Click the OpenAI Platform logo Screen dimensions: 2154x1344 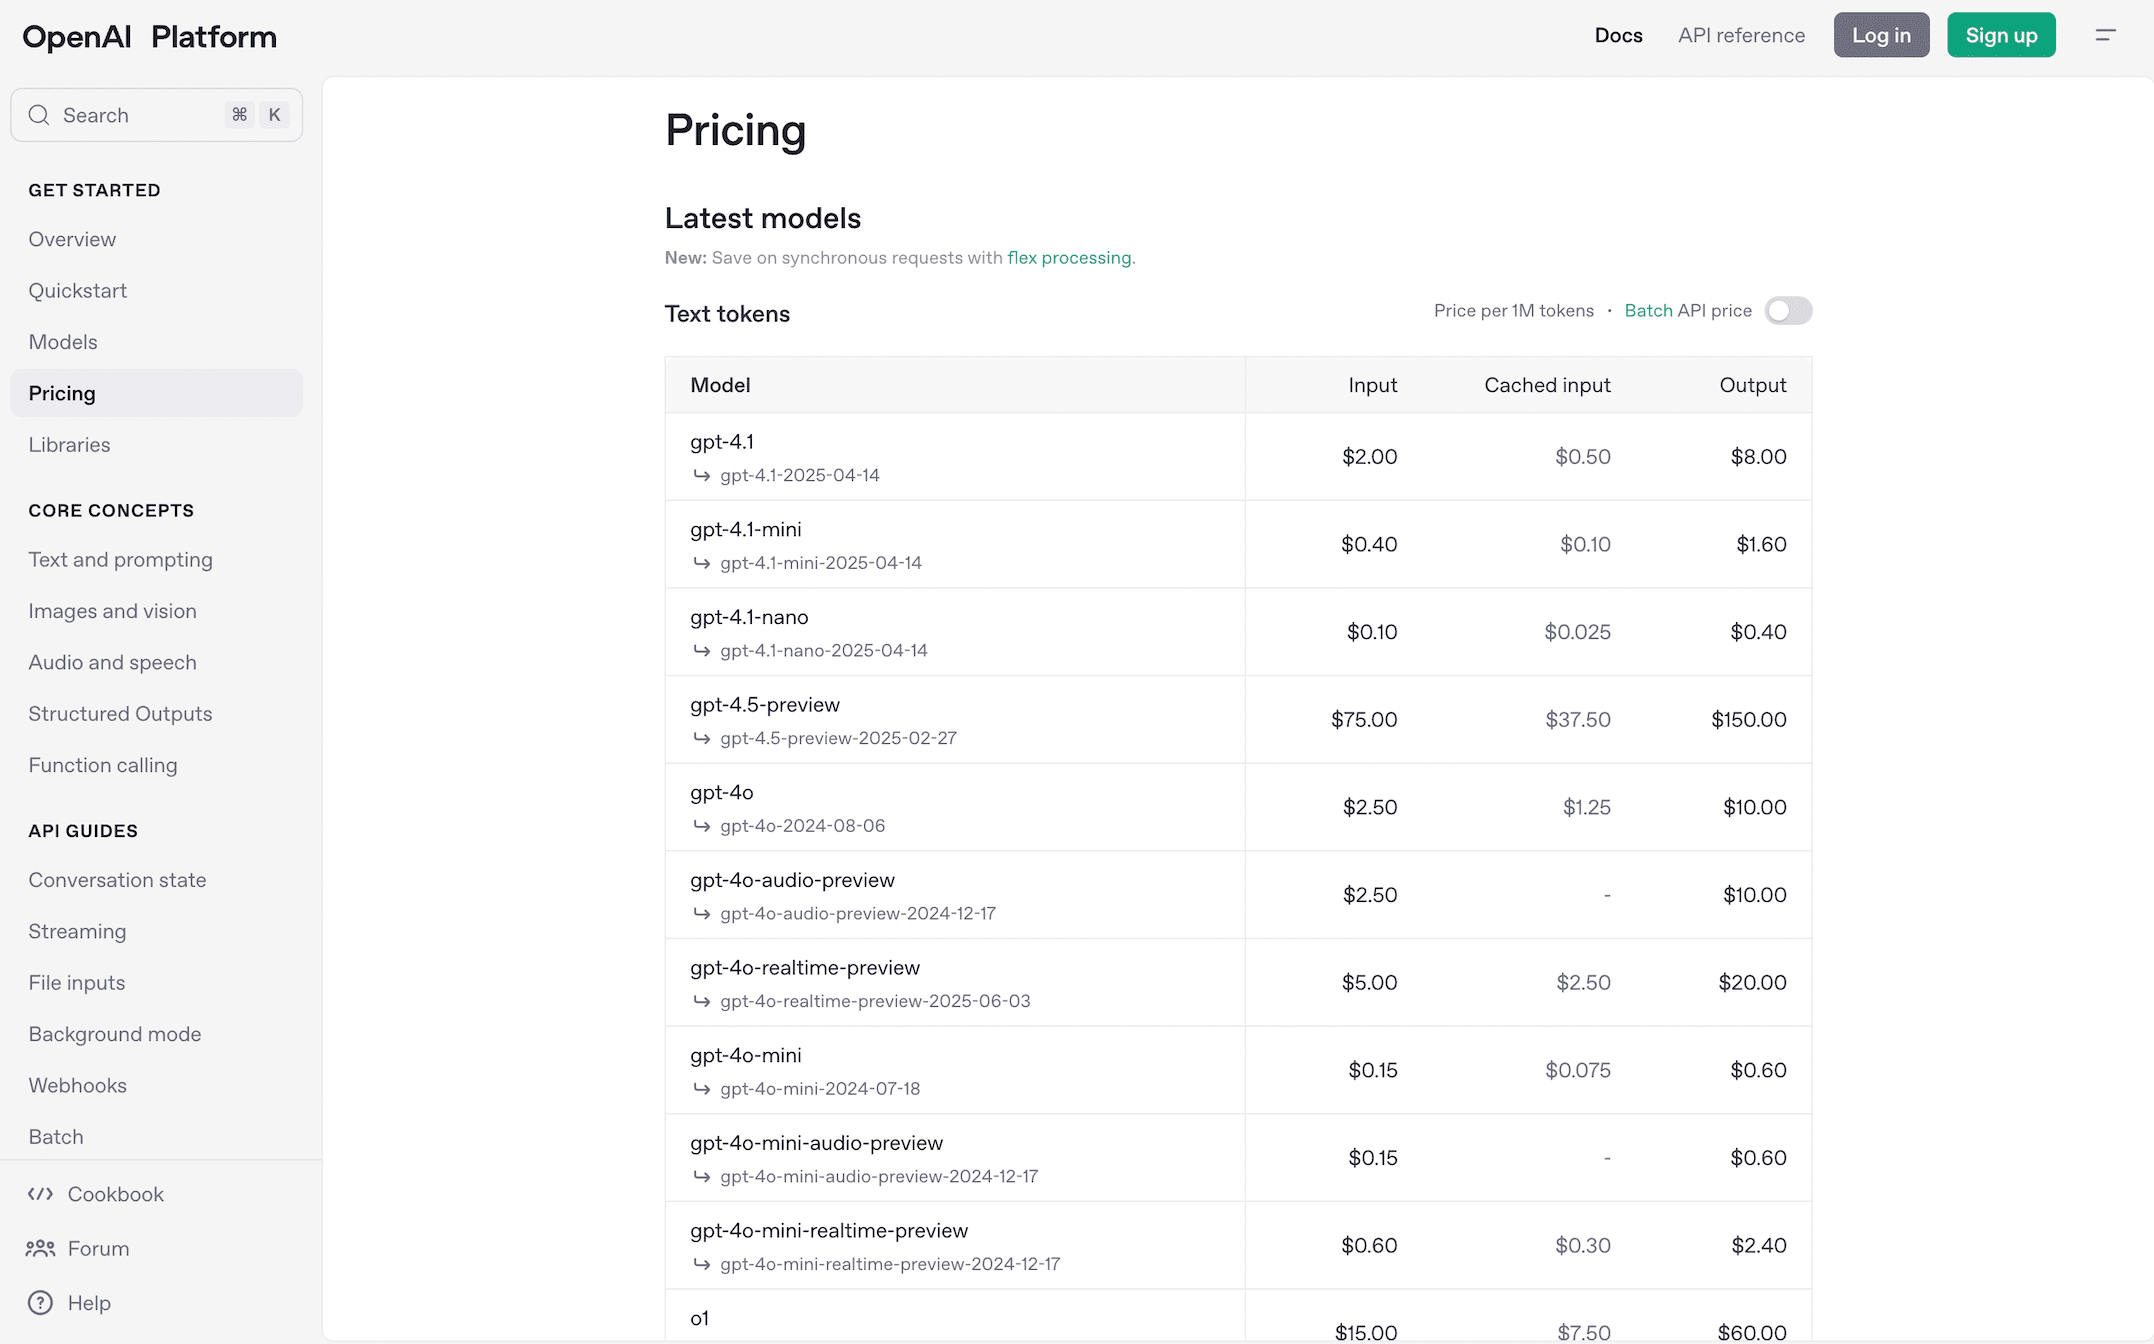149,37
